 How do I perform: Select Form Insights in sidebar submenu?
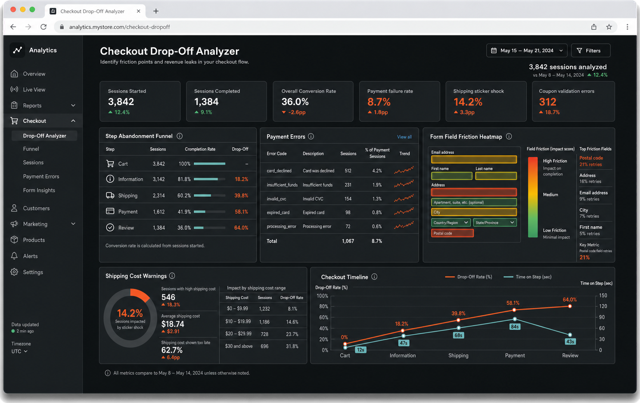39,190
